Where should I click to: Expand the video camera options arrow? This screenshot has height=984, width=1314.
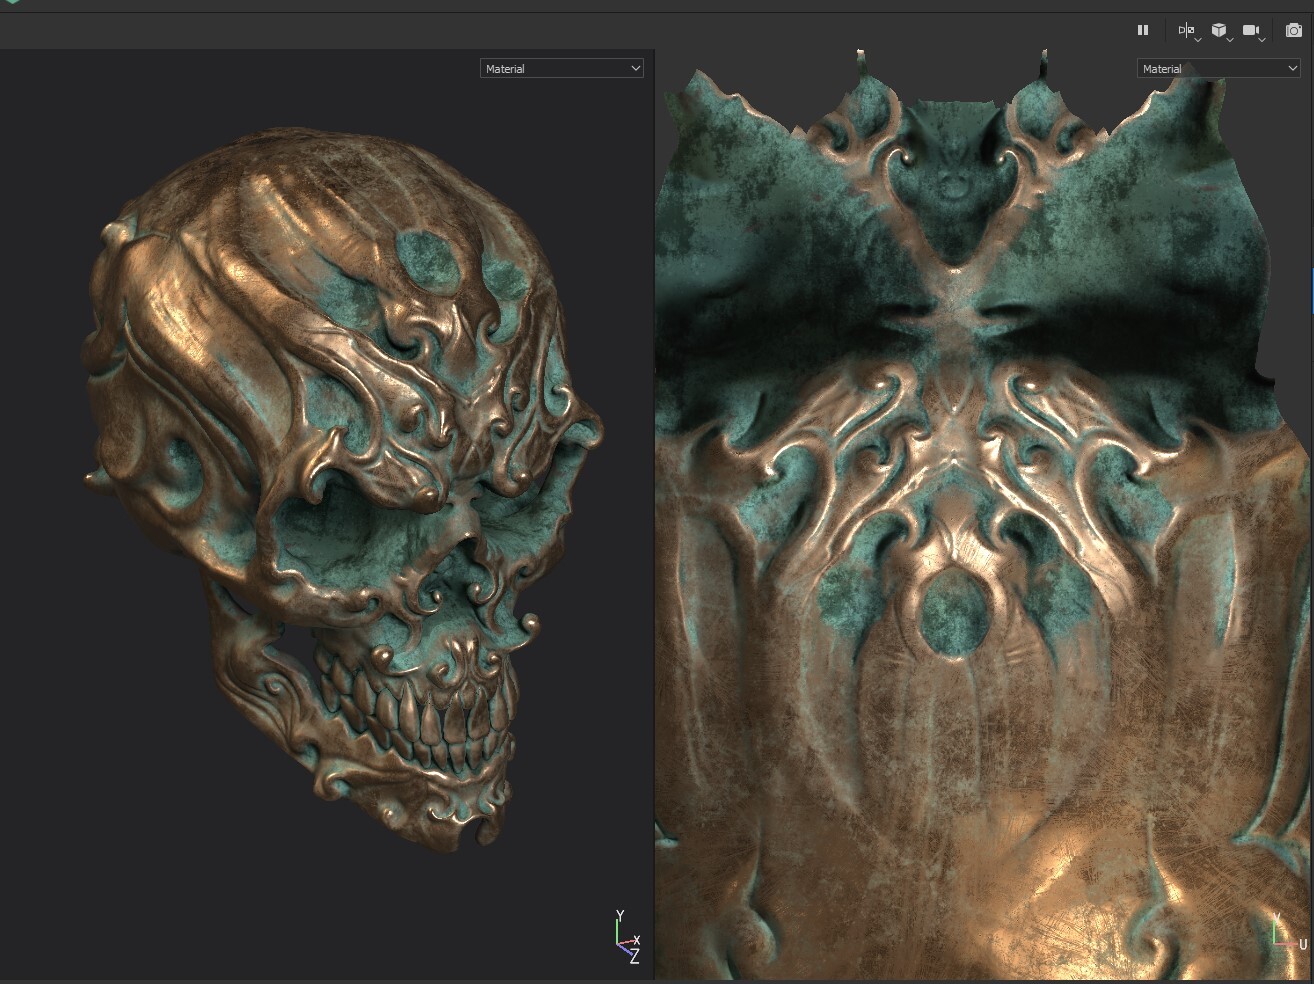point(1262,40)
